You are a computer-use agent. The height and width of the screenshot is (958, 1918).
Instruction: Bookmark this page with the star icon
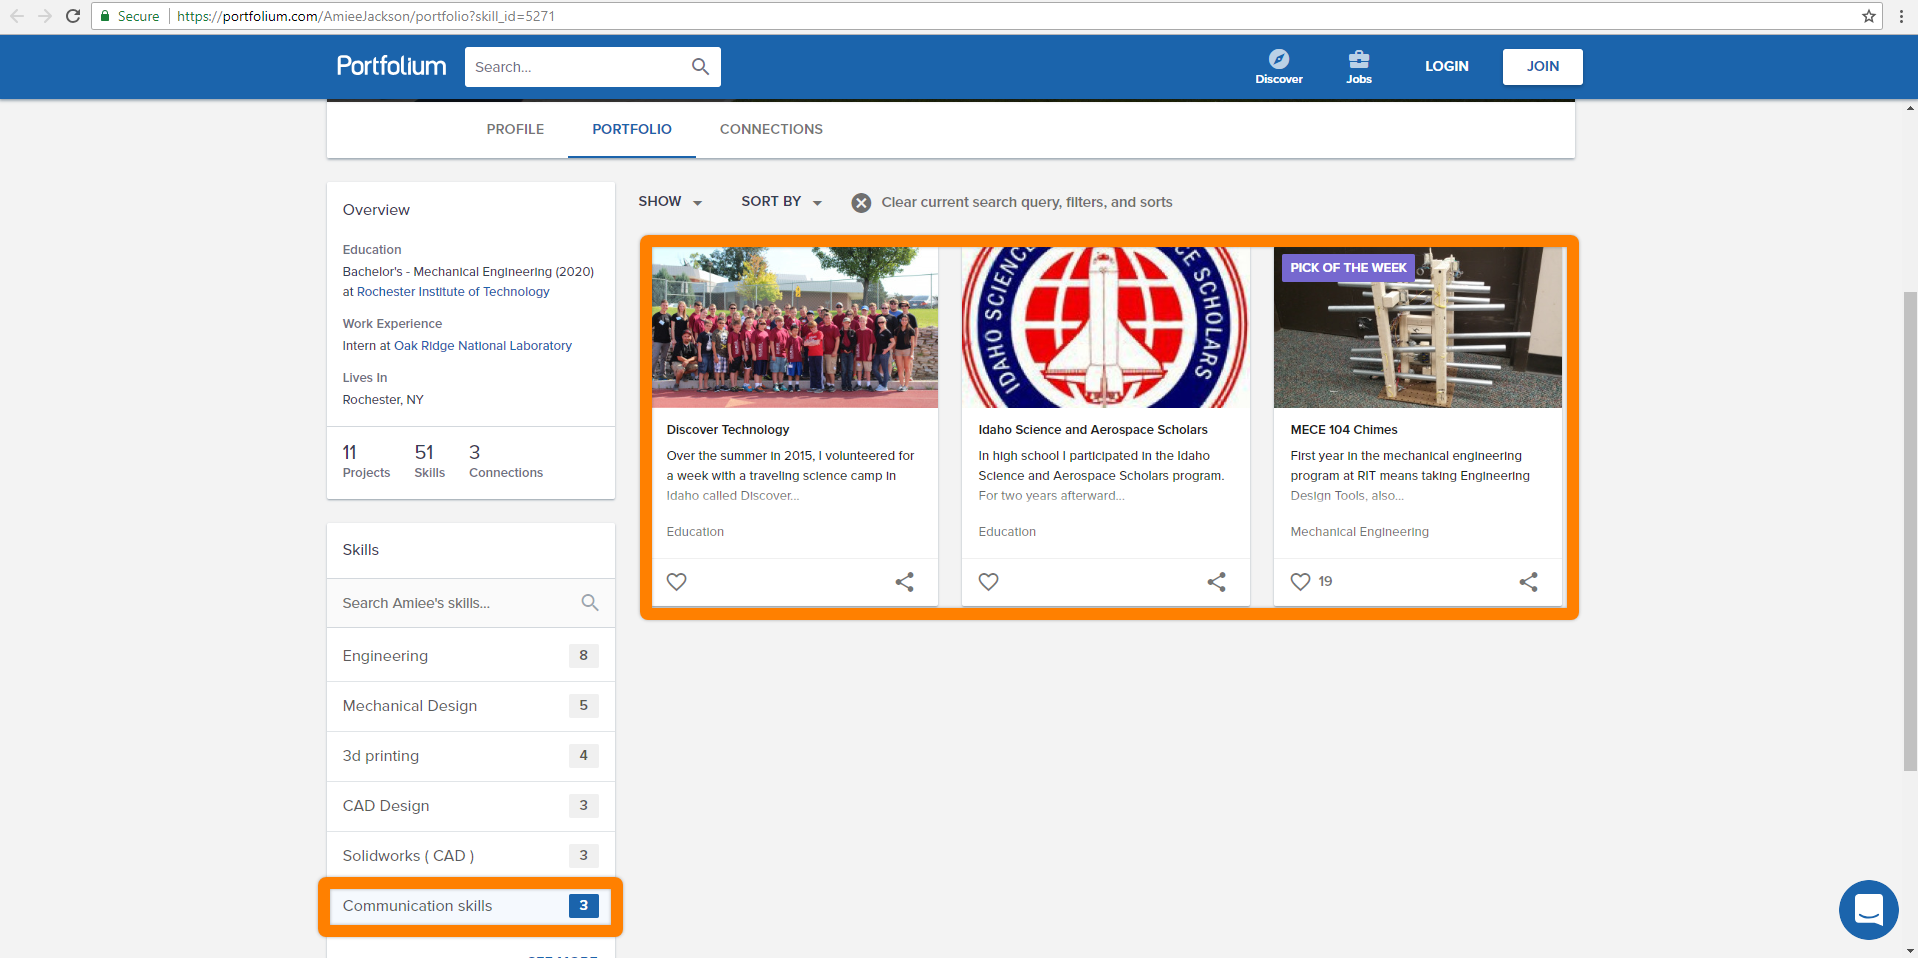pyautogui.click(x=1869, y=16)
